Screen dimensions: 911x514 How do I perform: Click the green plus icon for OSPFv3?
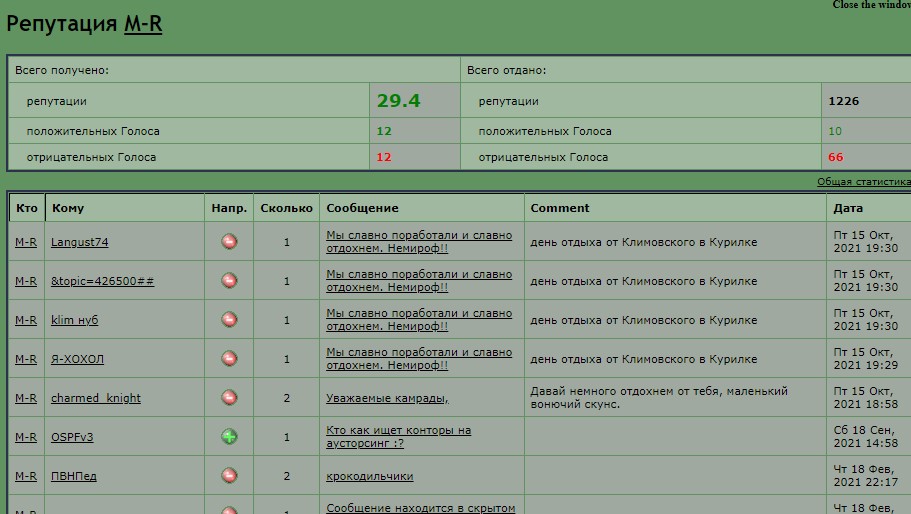point(229,436)
